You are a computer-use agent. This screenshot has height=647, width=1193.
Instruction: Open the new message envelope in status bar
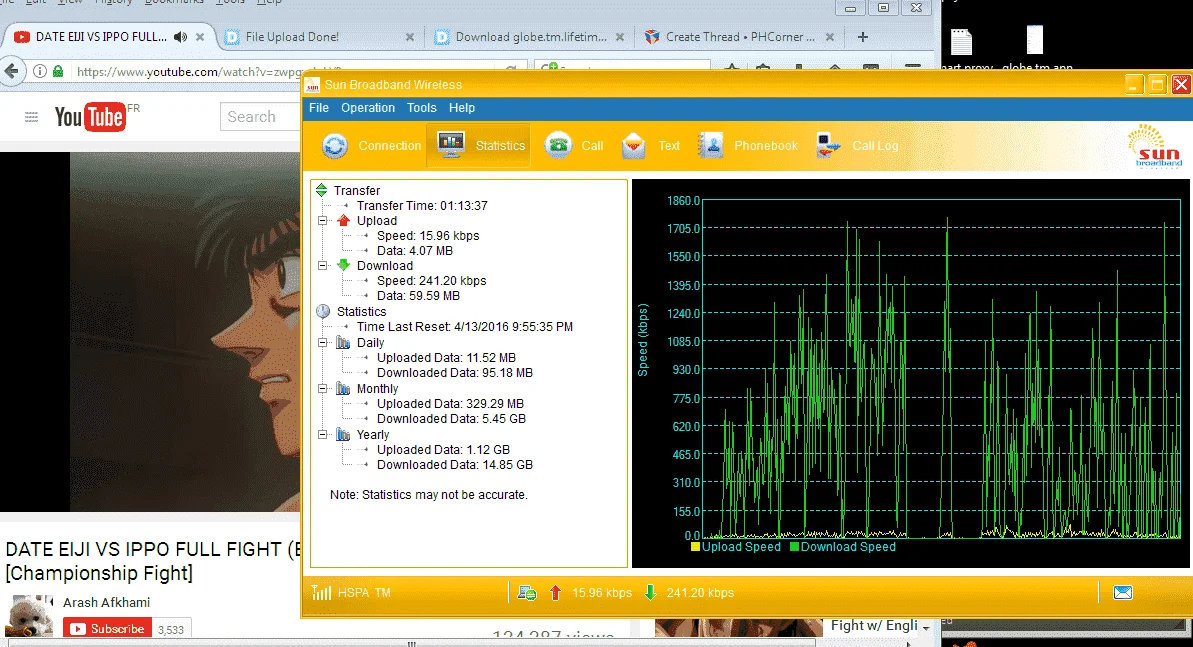1123,592
